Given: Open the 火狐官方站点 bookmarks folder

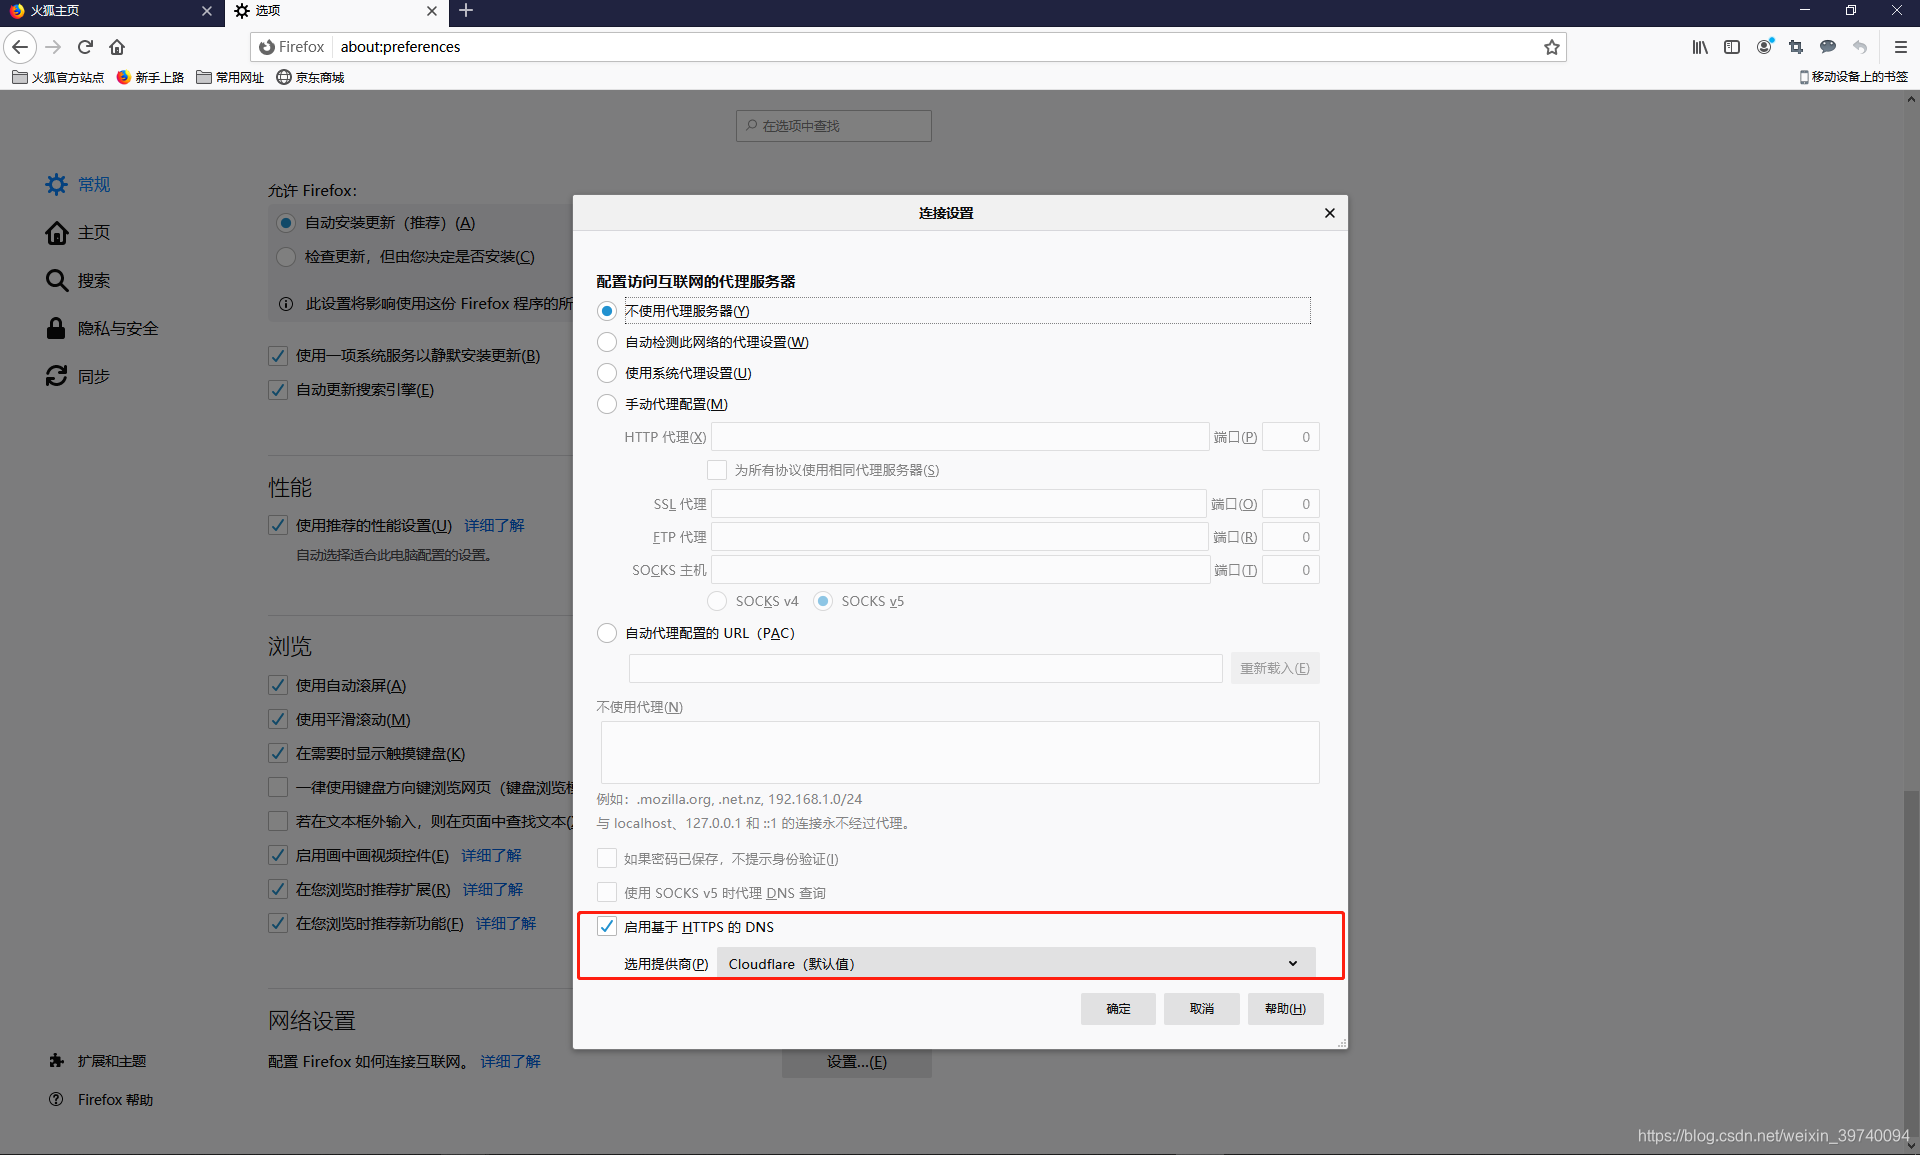Looking at the screenshot, I should (x=58, y=77).
